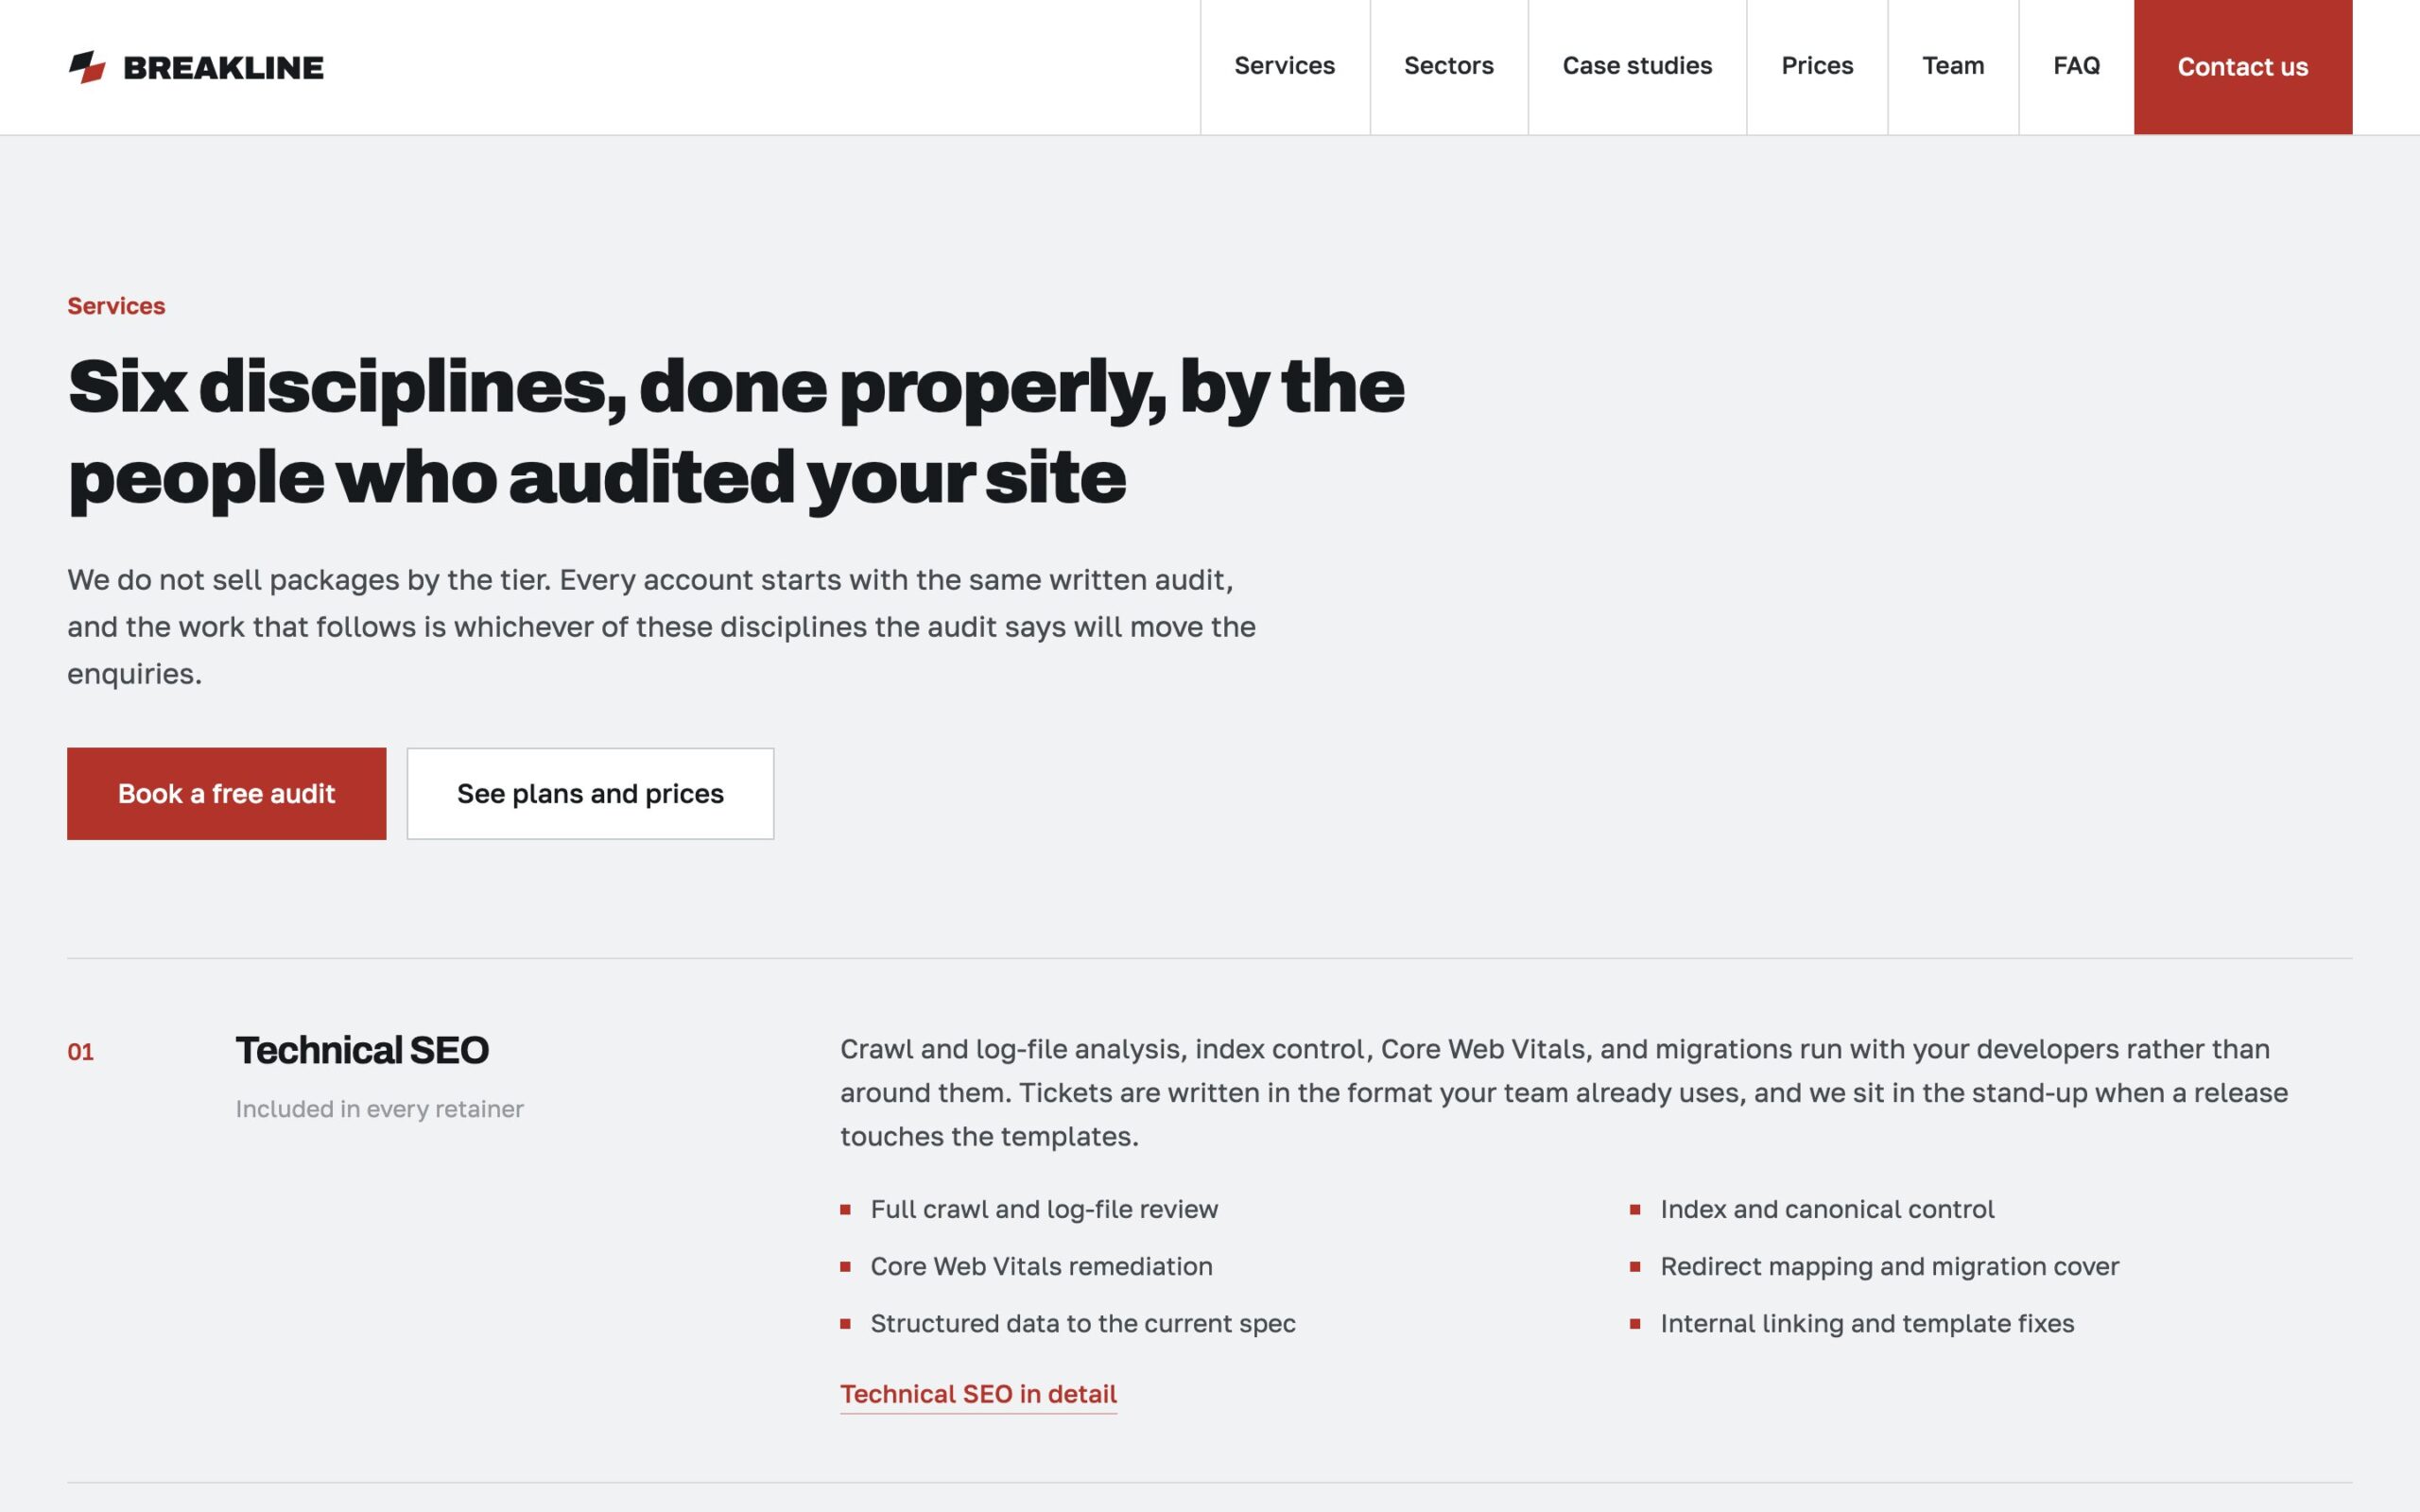2420x1512 pixels.
Task: Click 'Included in every retainer' text
Action: (379, 1109)
